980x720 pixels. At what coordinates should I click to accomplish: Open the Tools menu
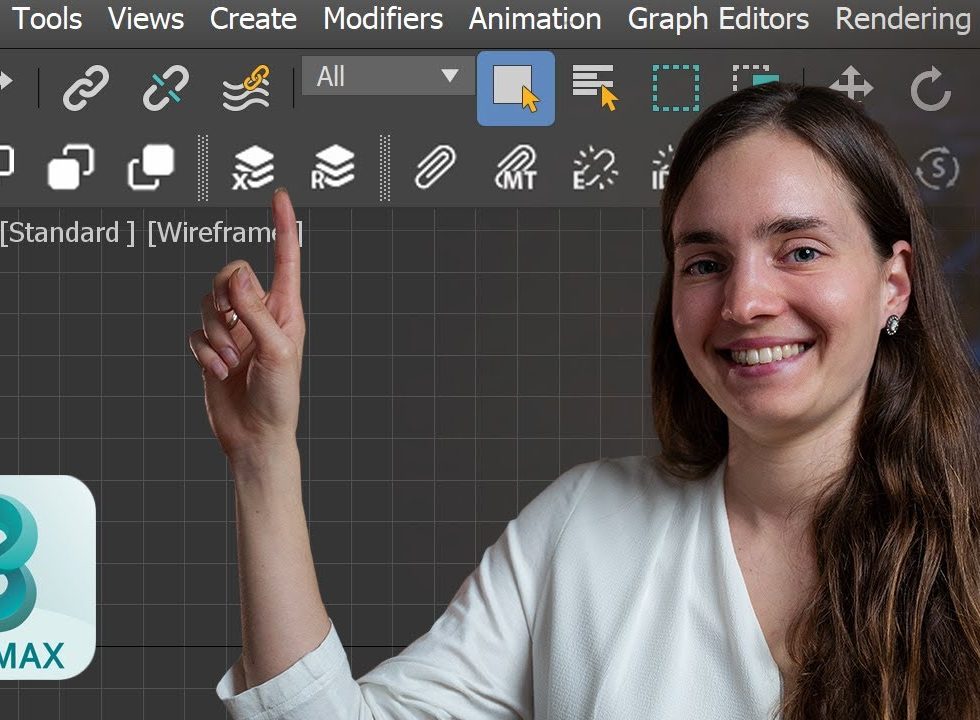47,19
